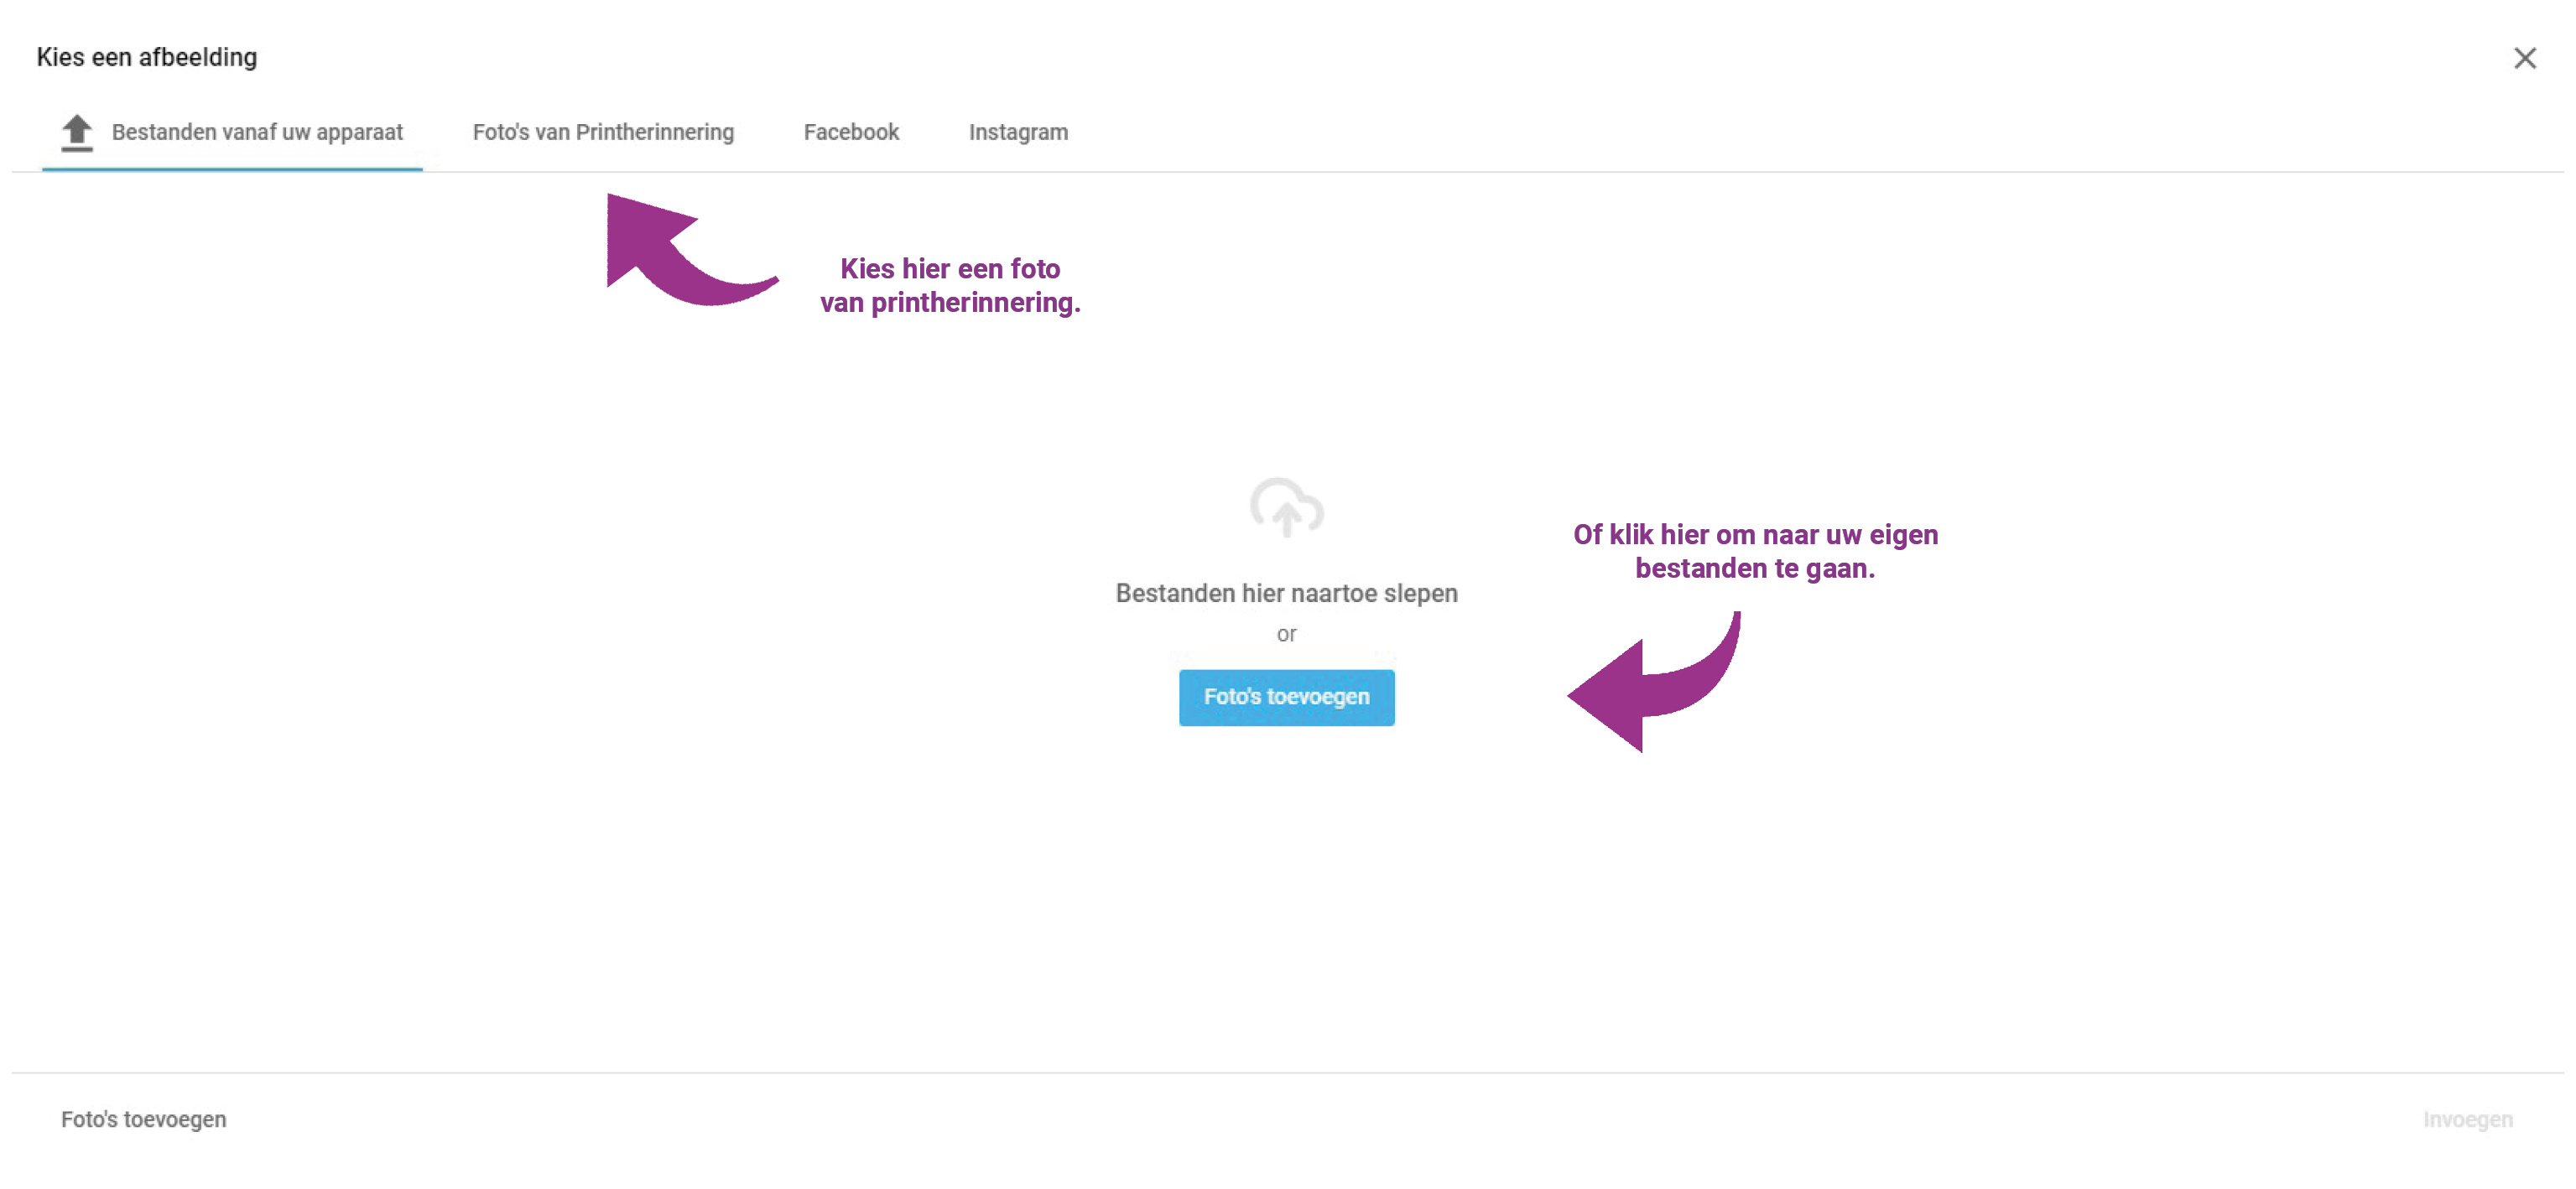This screenshot has height=1189, width=2576.
Task: Click the greyed-out Invoegen button
Action: click(2467, 1119)
